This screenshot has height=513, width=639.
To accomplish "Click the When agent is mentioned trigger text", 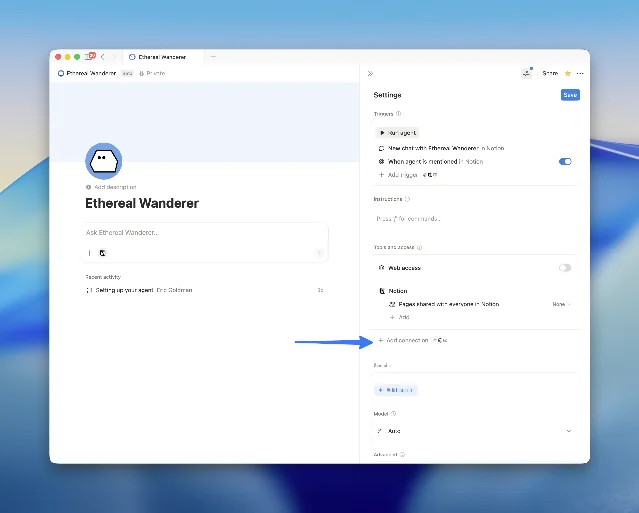I will pos(435,161).
